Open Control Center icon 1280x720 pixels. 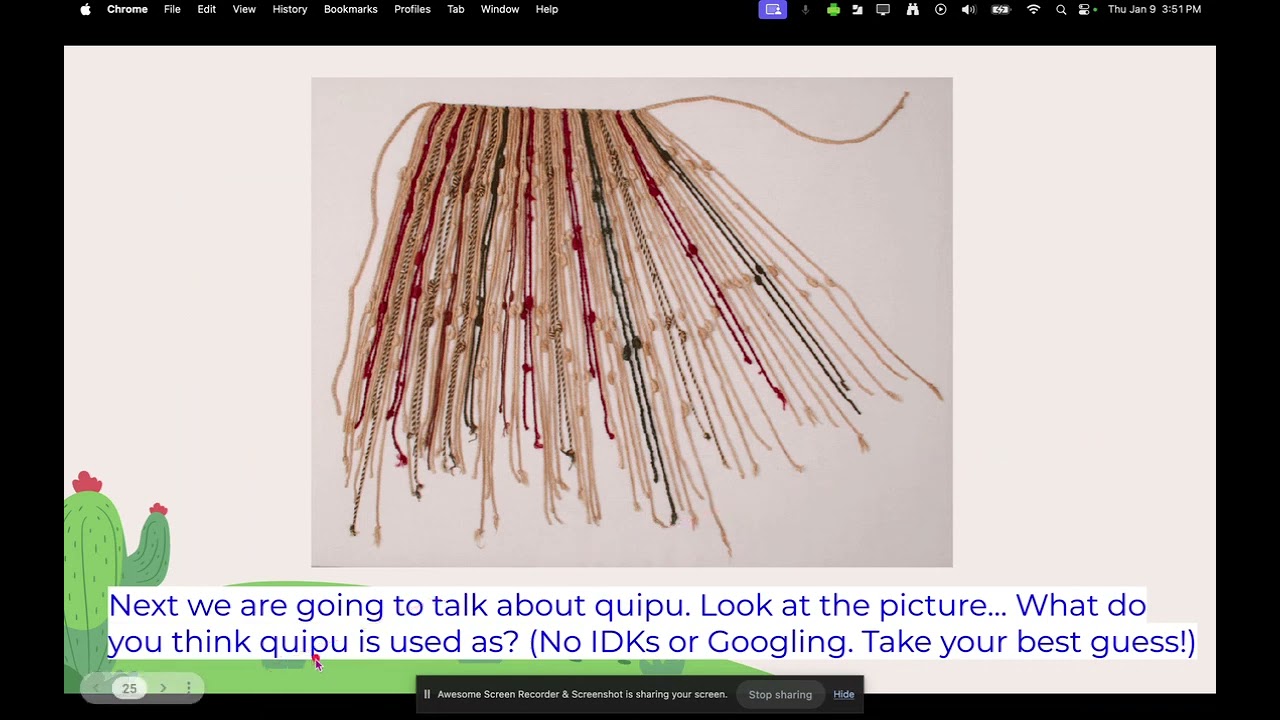1085,9
